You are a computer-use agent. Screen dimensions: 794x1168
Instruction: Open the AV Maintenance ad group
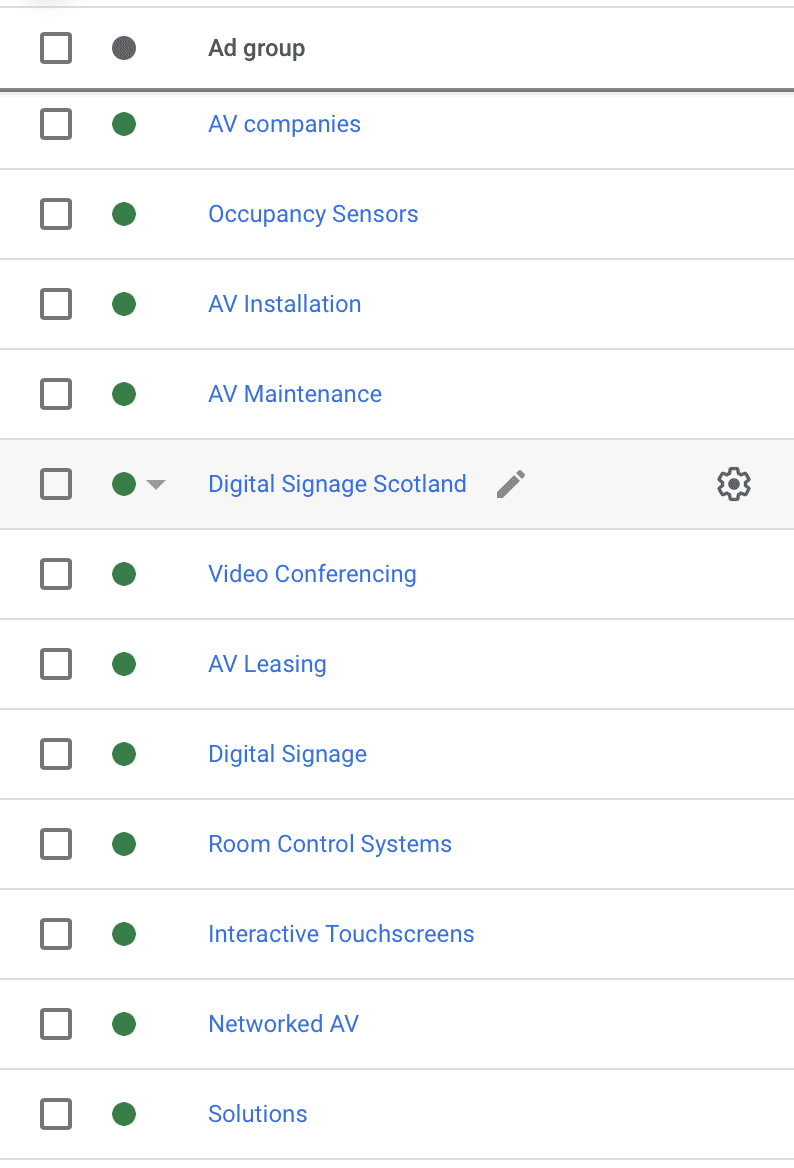[x=295, y=394]
